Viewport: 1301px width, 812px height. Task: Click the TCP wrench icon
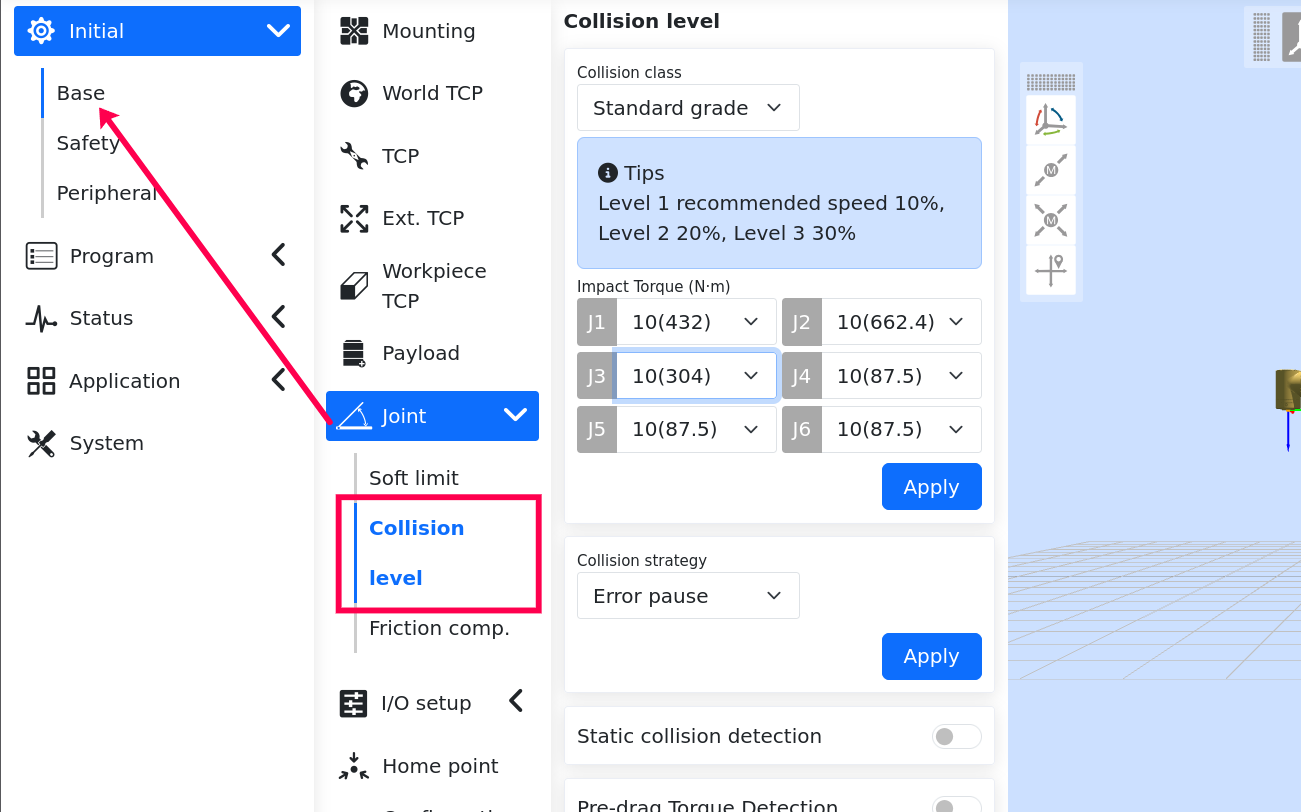354,156
